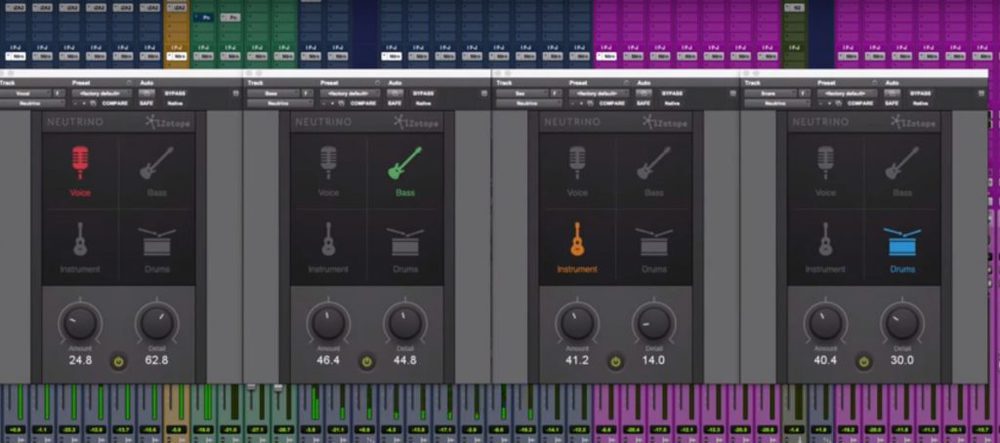The width and height of the screenshot is (1000, 443).
Task: Open the Neutrino plugin selector in Vocal window
Action: pyautogui.click(x=31, y=103)
